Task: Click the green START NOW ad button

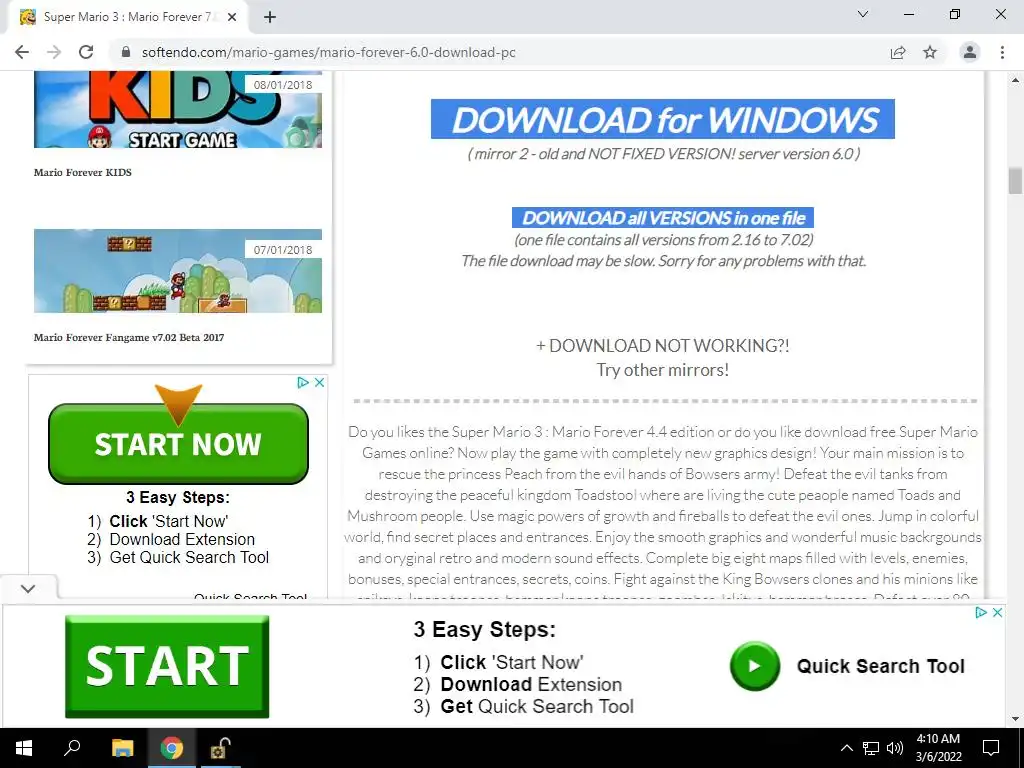Action: click(x=178, y=444)
